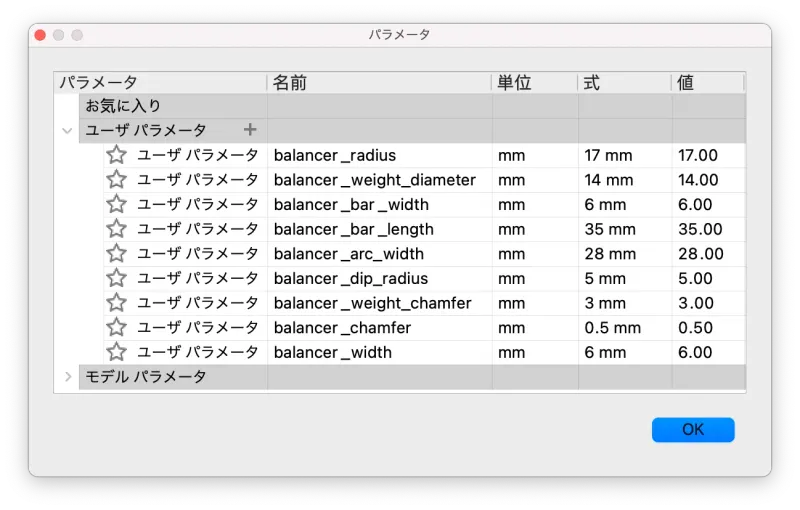Star the balancer_chamfer parameter
This screenshot has height=510, width=800.
coord(116,327)
